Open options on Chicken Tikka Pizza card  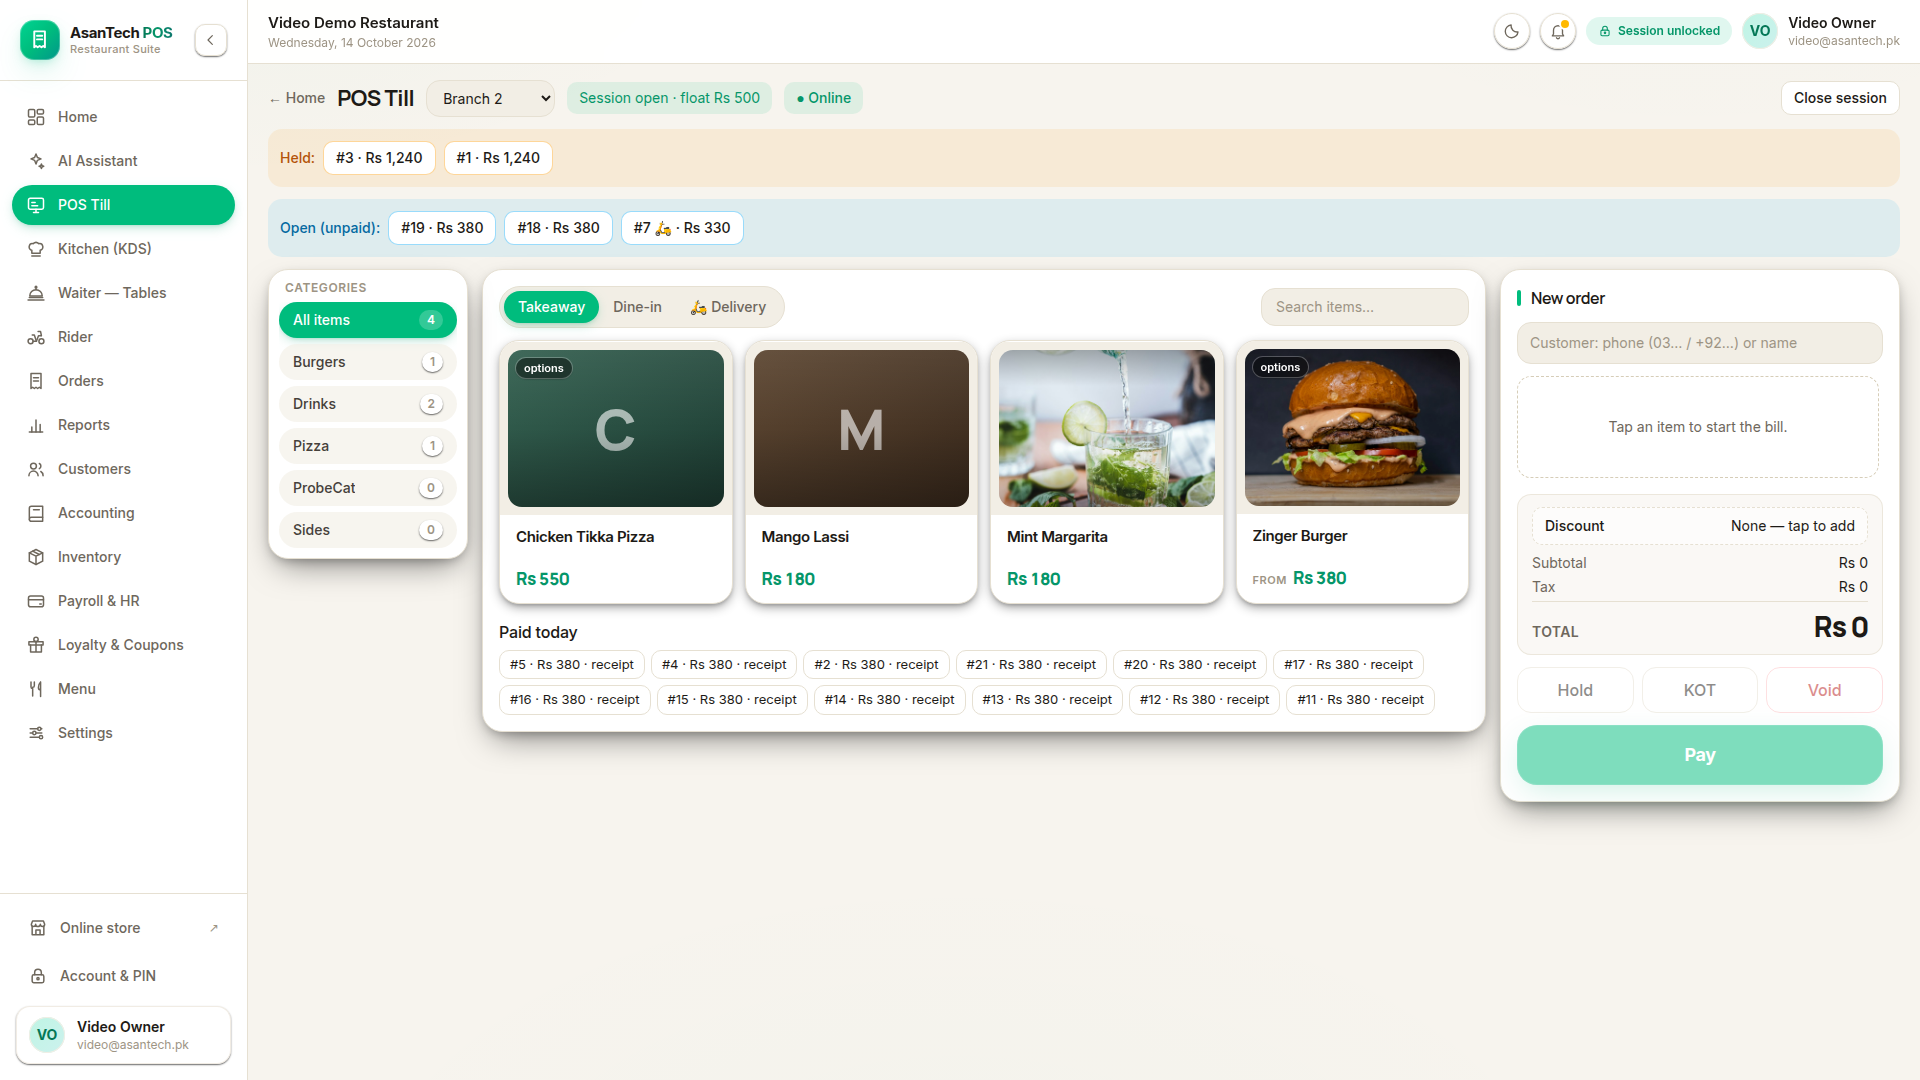[x=543, y=369]
